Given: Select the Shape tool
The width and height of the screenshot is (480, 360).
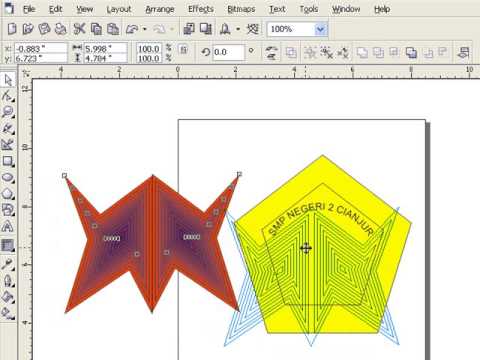Looking at the screenshot, I should click(8, 97).
